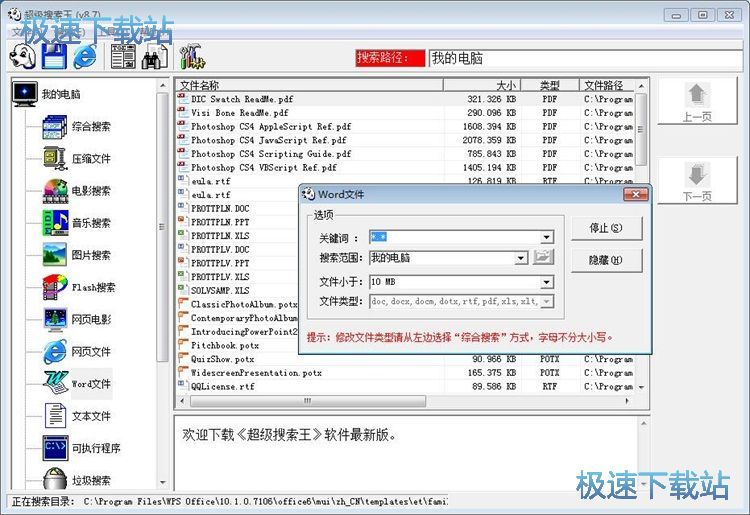Click the list document toolbar icon
Viewport: 750px width, 515px height.
[x=123, y=56]
